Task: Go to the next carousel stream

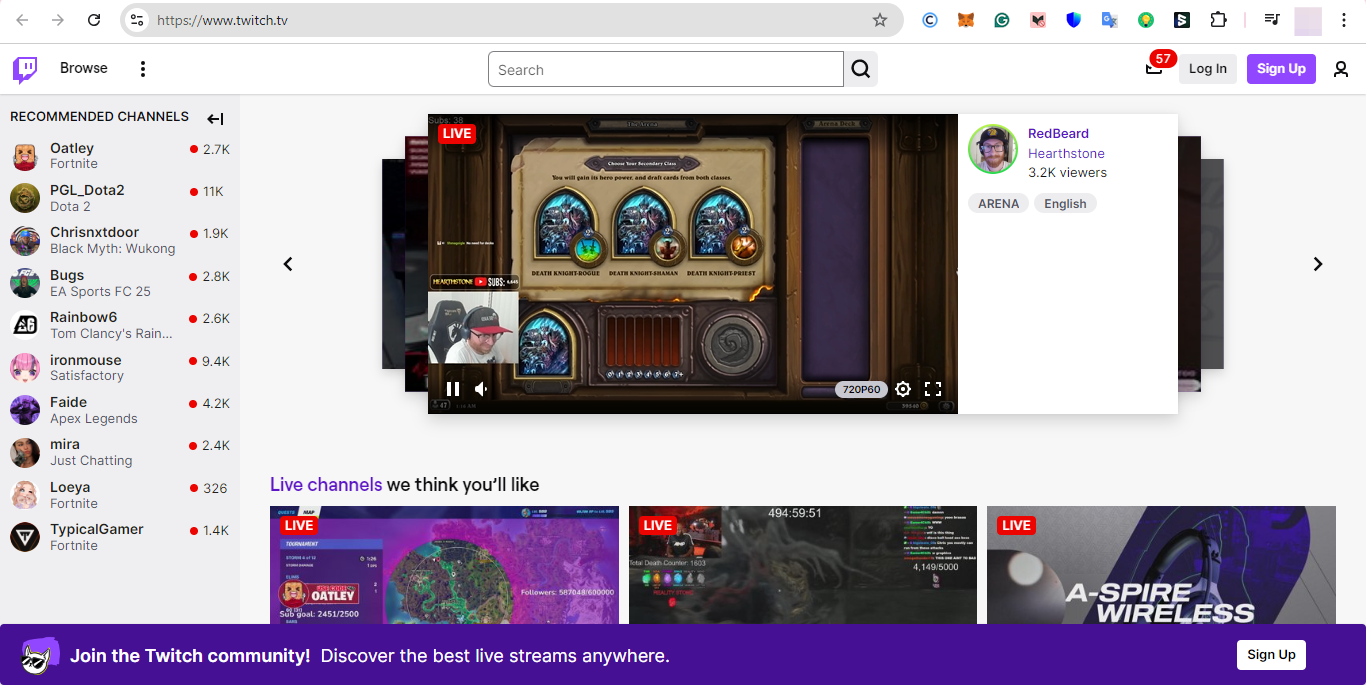Action: click(1318, 264)
